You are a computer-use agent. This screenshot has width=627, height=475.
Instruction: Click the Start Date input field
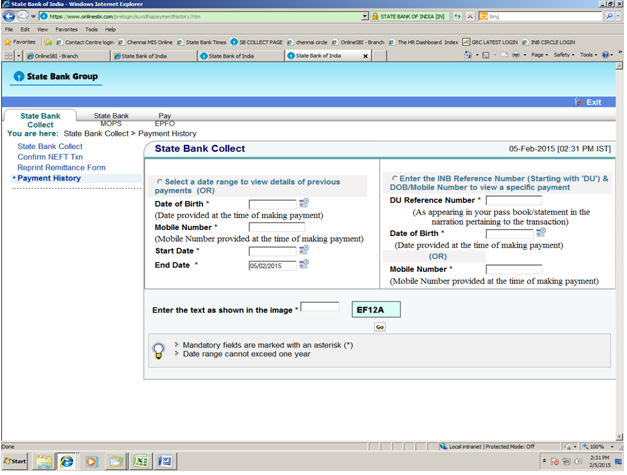272,251
